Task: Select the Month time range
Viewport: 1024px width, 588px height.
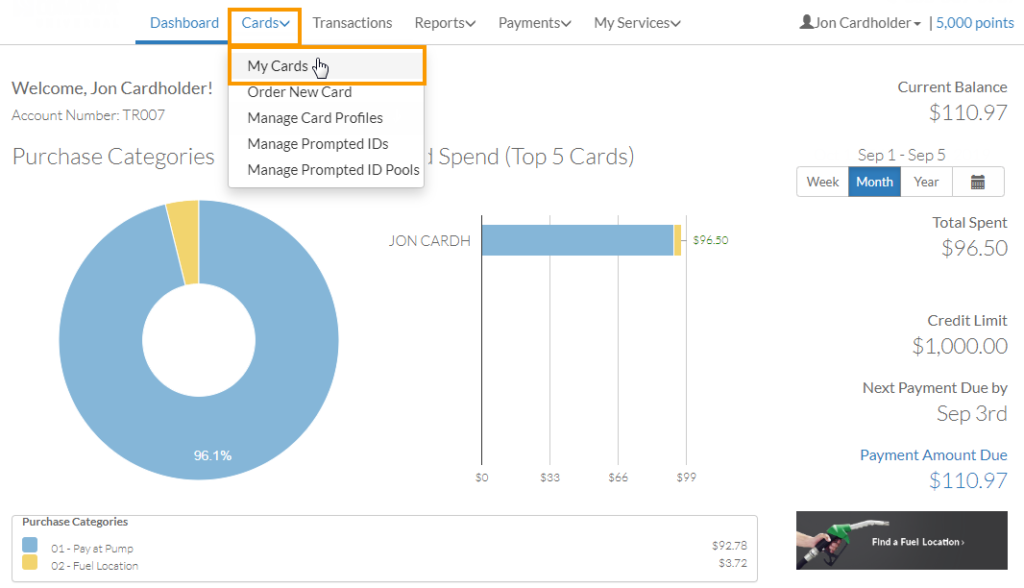Action: [x=874, y=182]
